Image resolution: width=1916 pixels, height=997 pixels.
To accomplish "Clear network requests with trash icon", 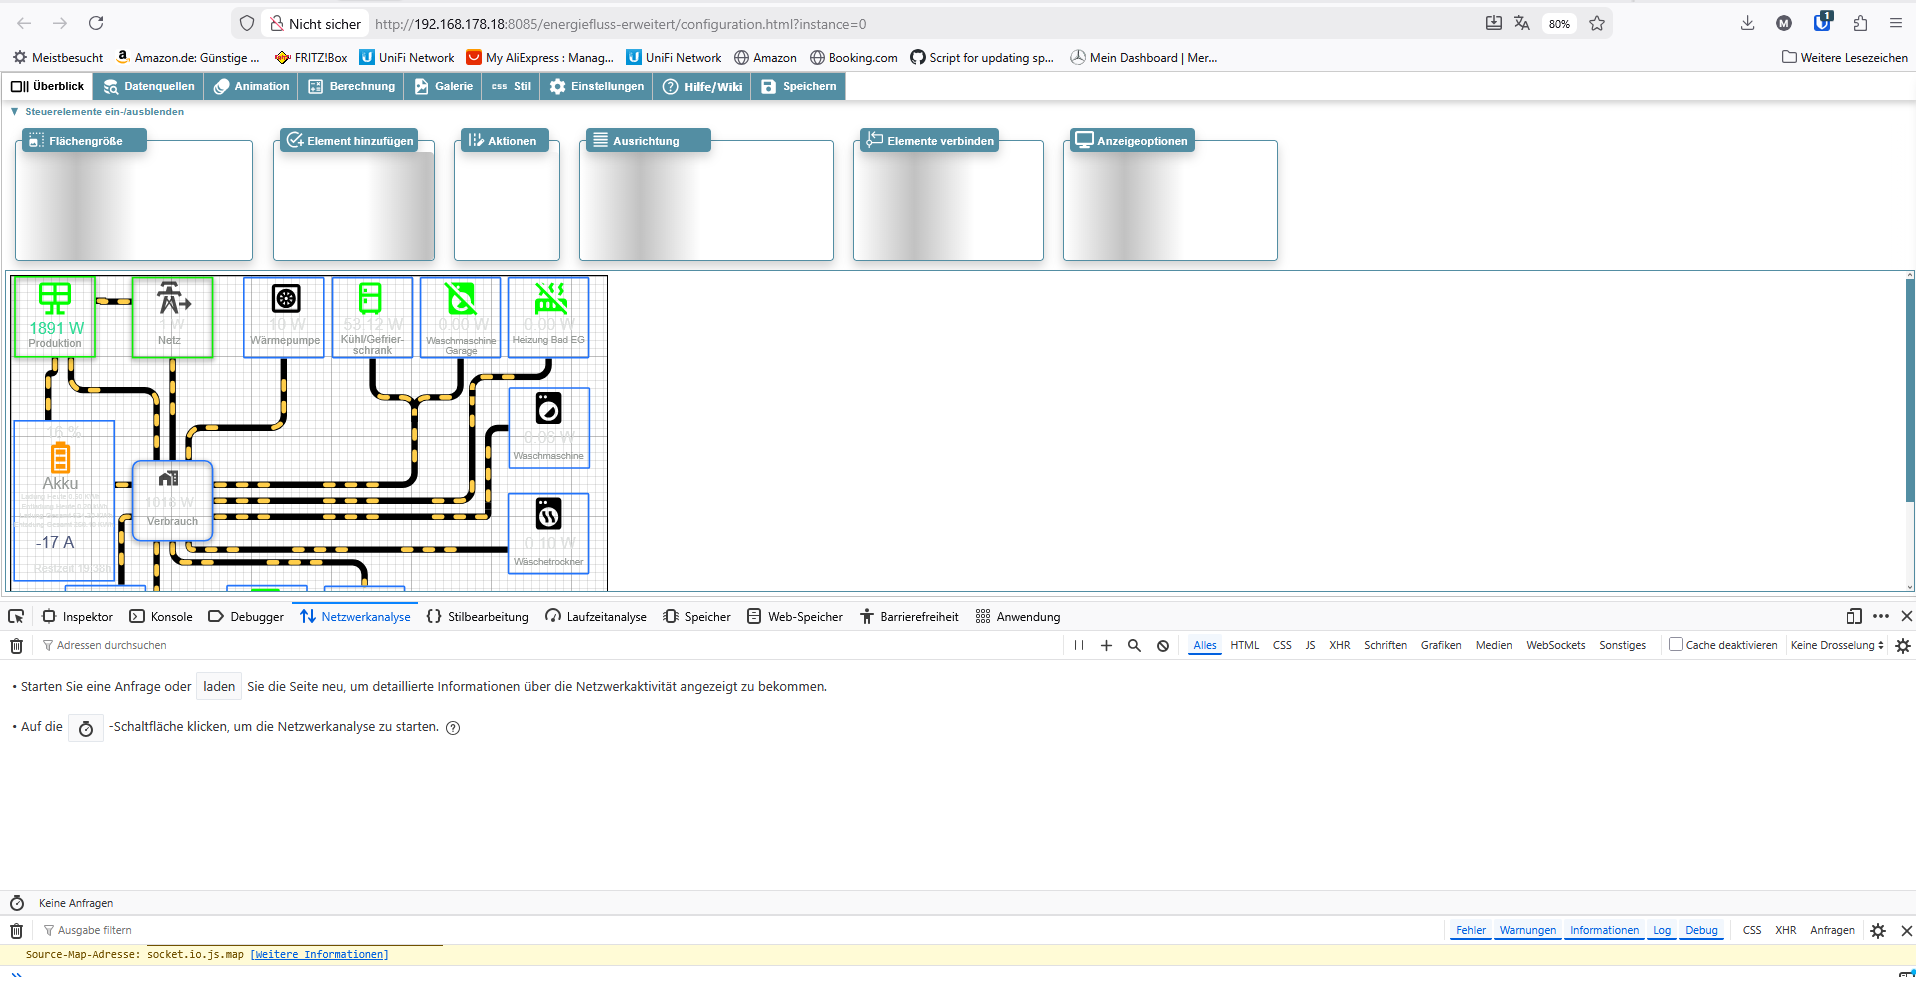I will (17, 646).
